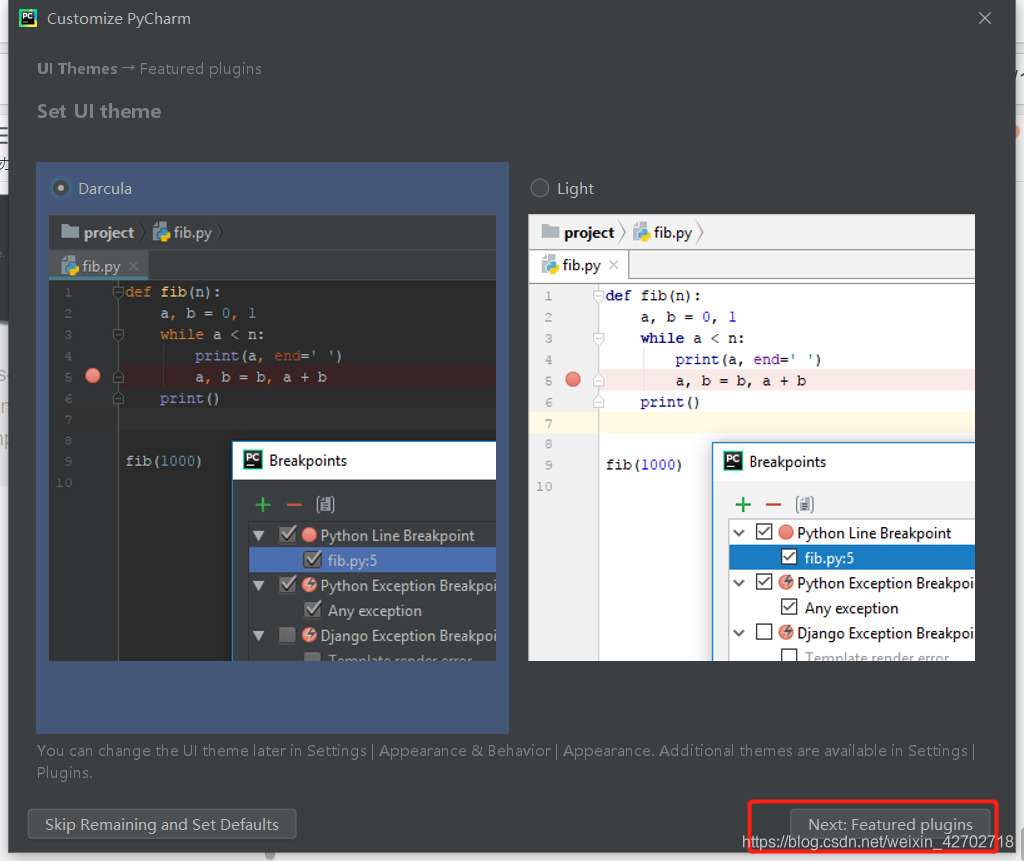Click Python Exception lightning icon in Darcula list
This screenshot has height=861, width=1024.
pyautogui.click(x=309, y=585)
